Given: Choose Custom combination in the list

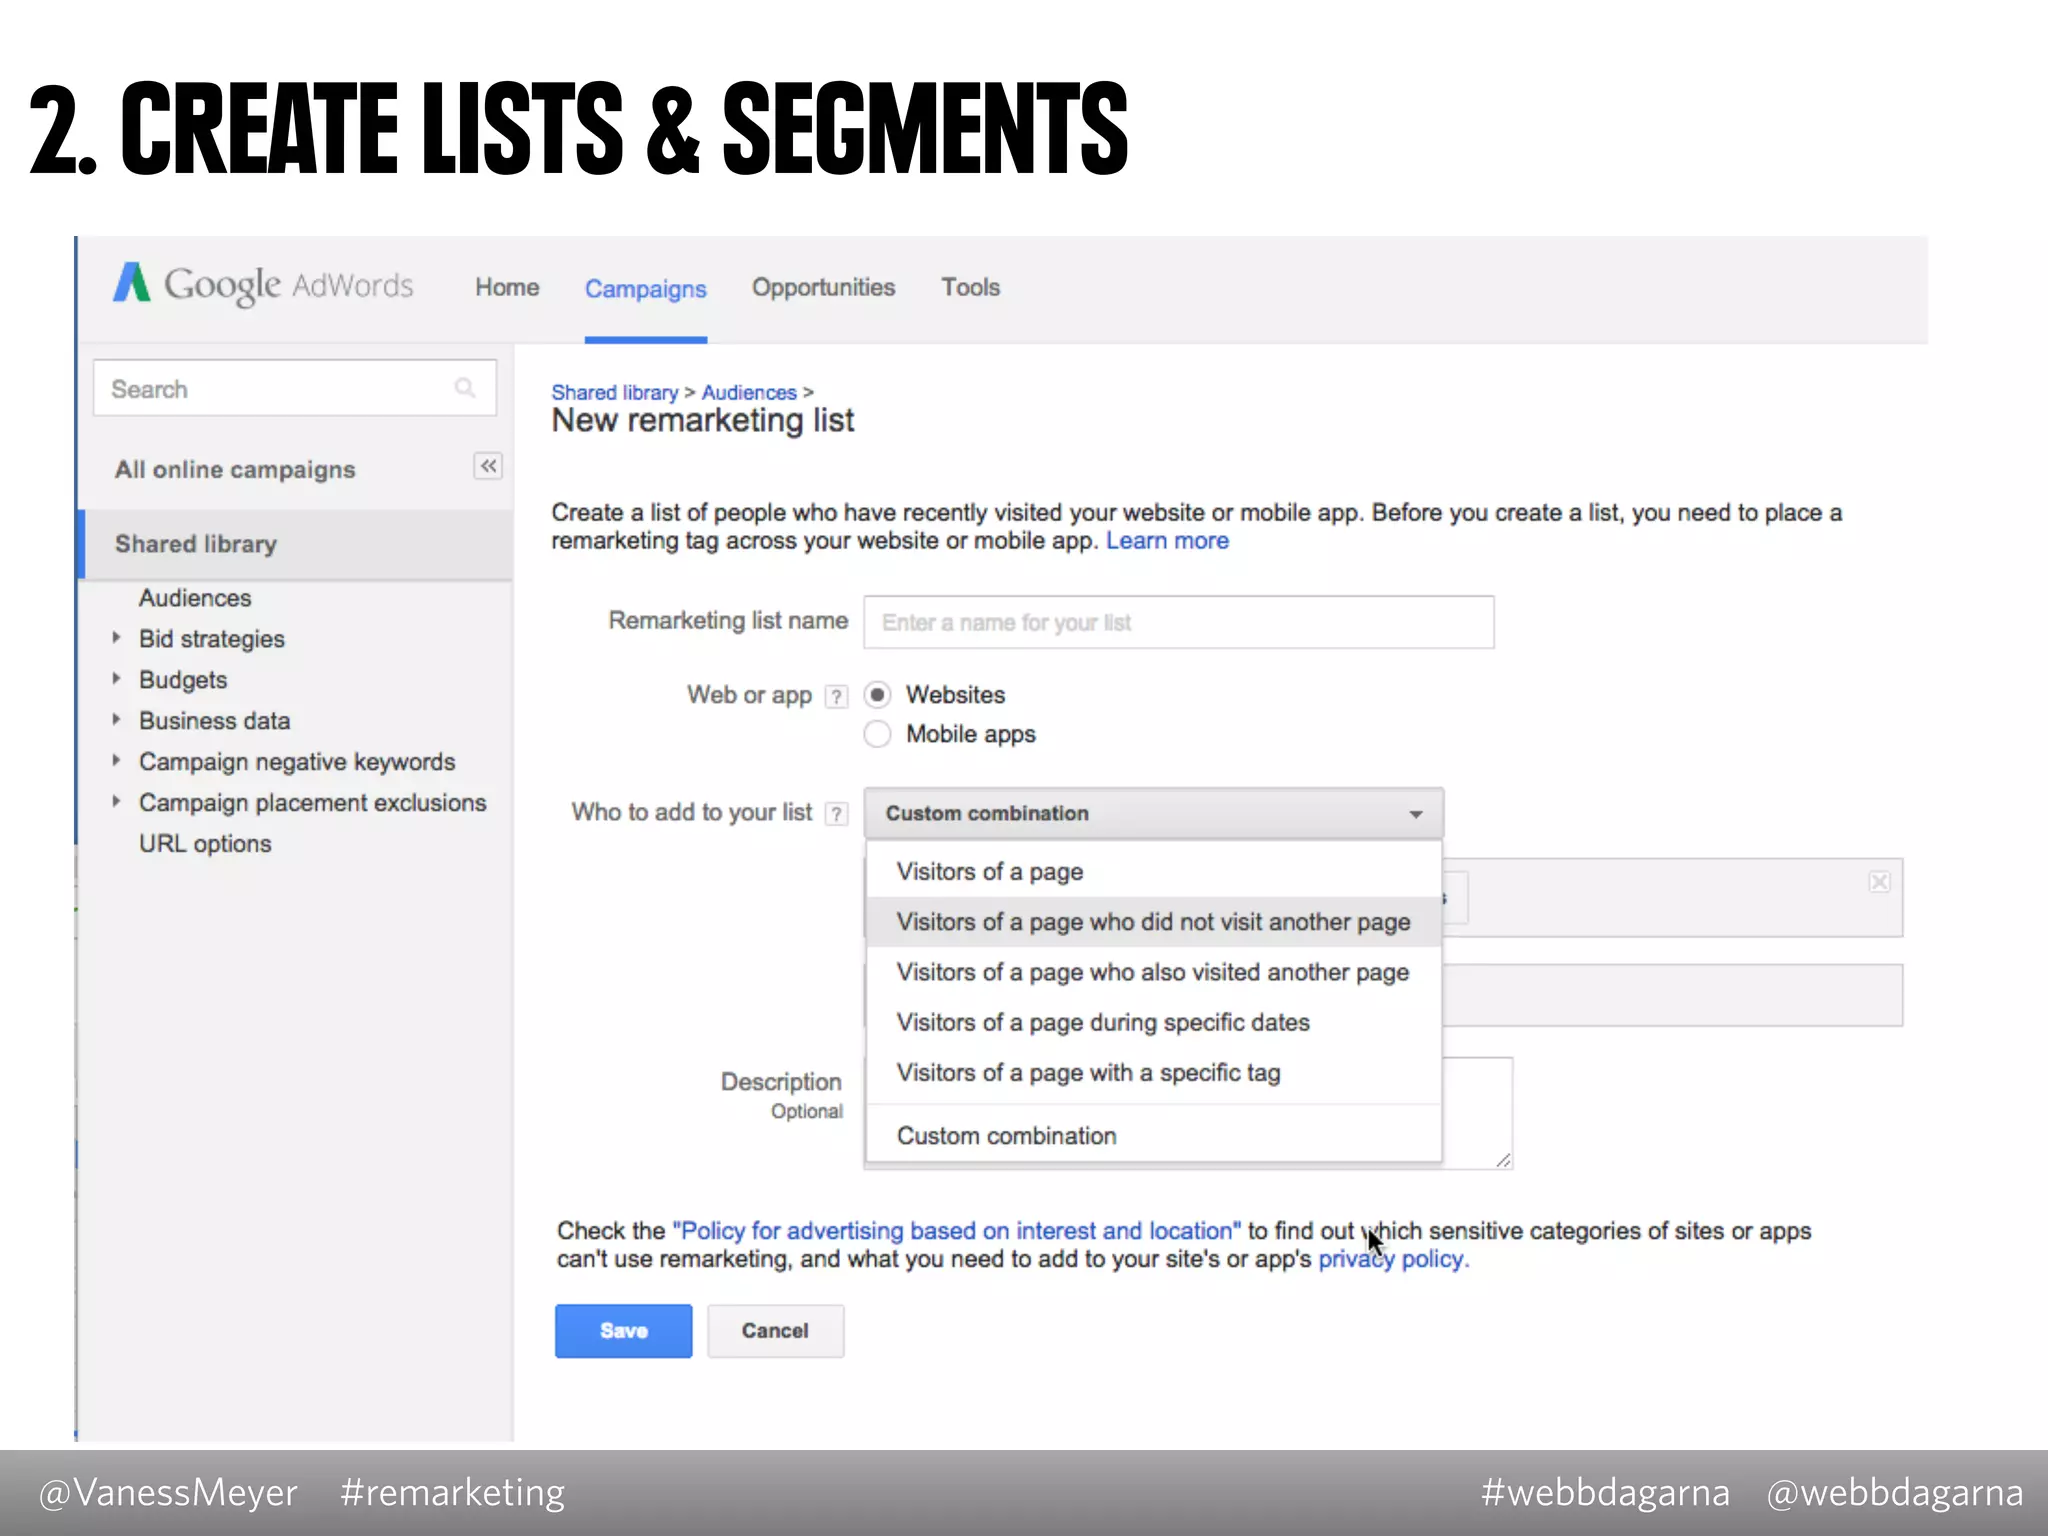Looking at the screenshot, I should [1154, 1136].
